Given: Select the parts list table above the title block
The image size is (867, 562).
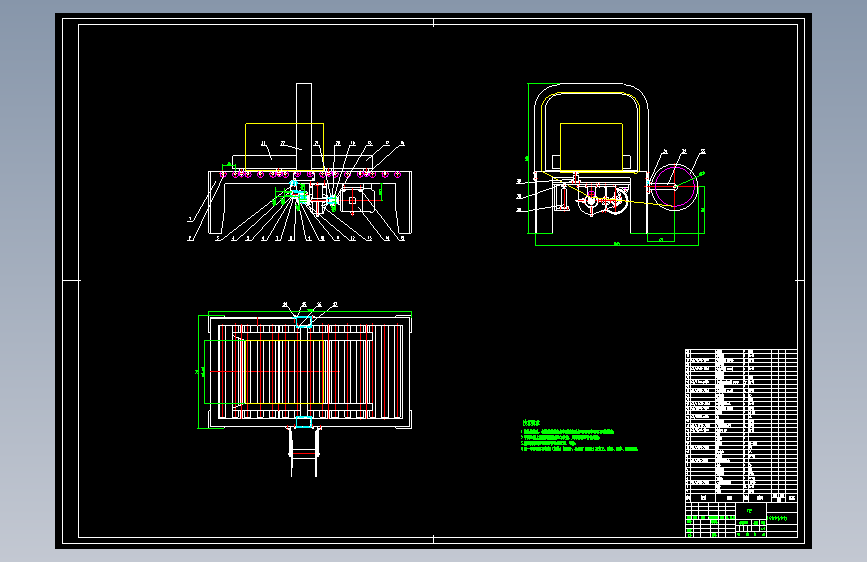Looking at the screenshot, I should (x=741, y=425).
